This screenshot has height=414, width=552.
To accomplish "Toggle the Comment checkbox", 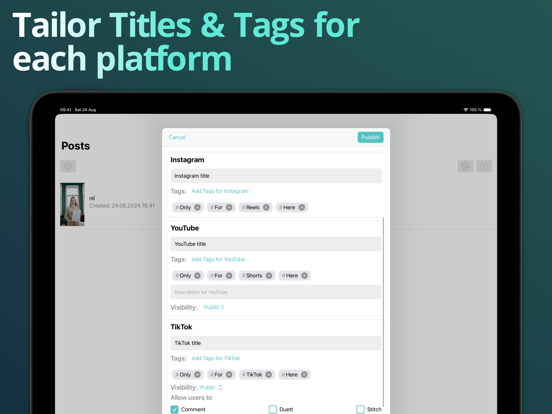I will [x=174, y=409].
